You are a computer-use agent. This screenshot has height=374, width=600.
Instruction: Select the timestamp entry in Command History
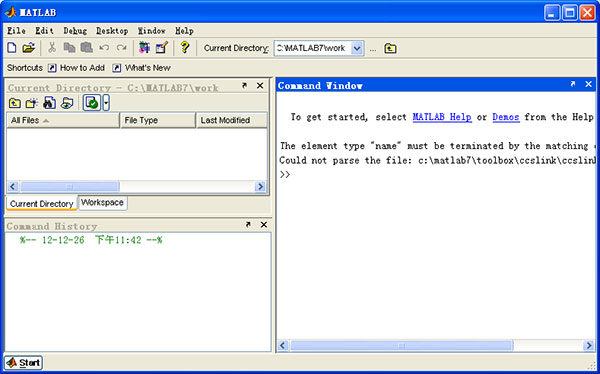[91, 240]
